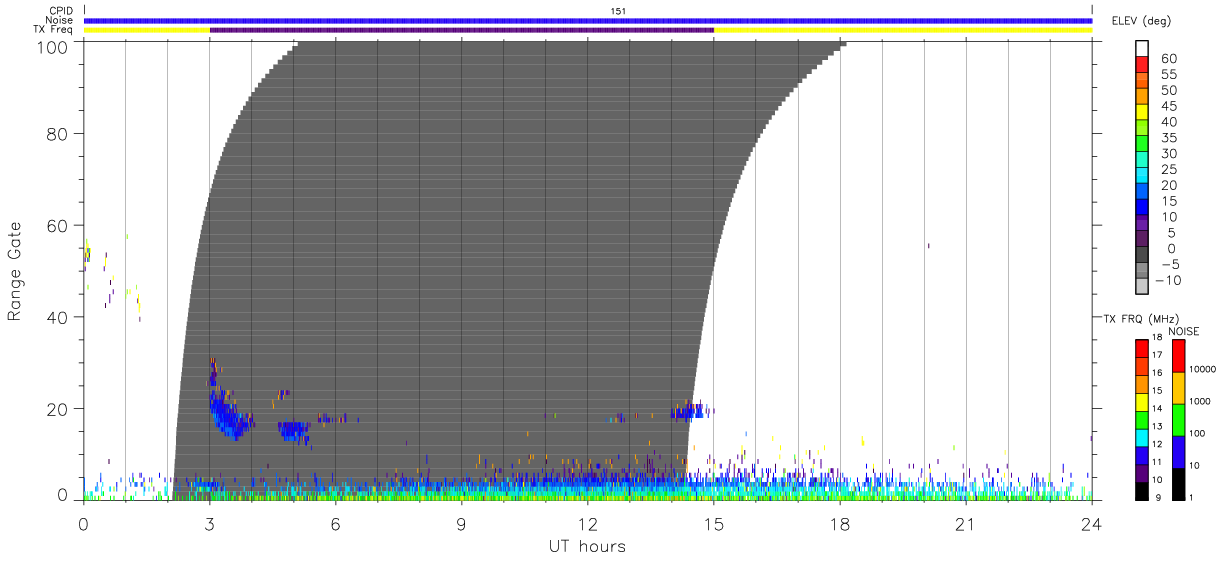The image size is (1228, 567).
Task: Select the white top segment of ELEV colorbar
Action: [1142, 49]
